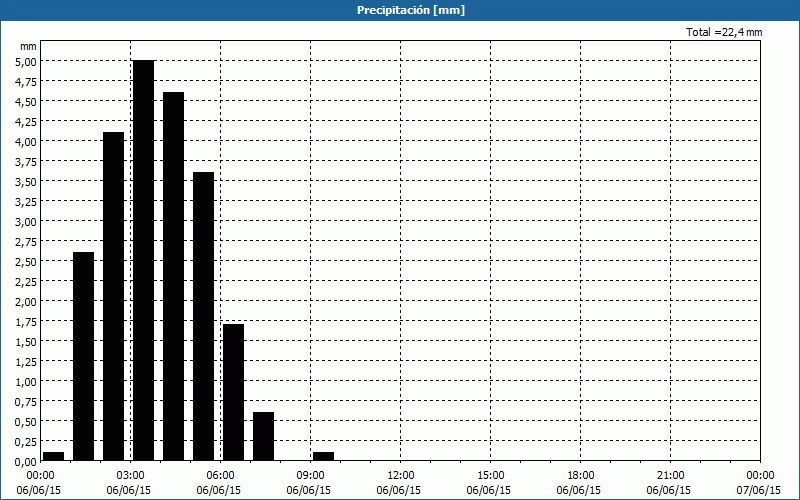Select the bar reaching about 4,60 mm
800x500 pixels.
(173, 276)
